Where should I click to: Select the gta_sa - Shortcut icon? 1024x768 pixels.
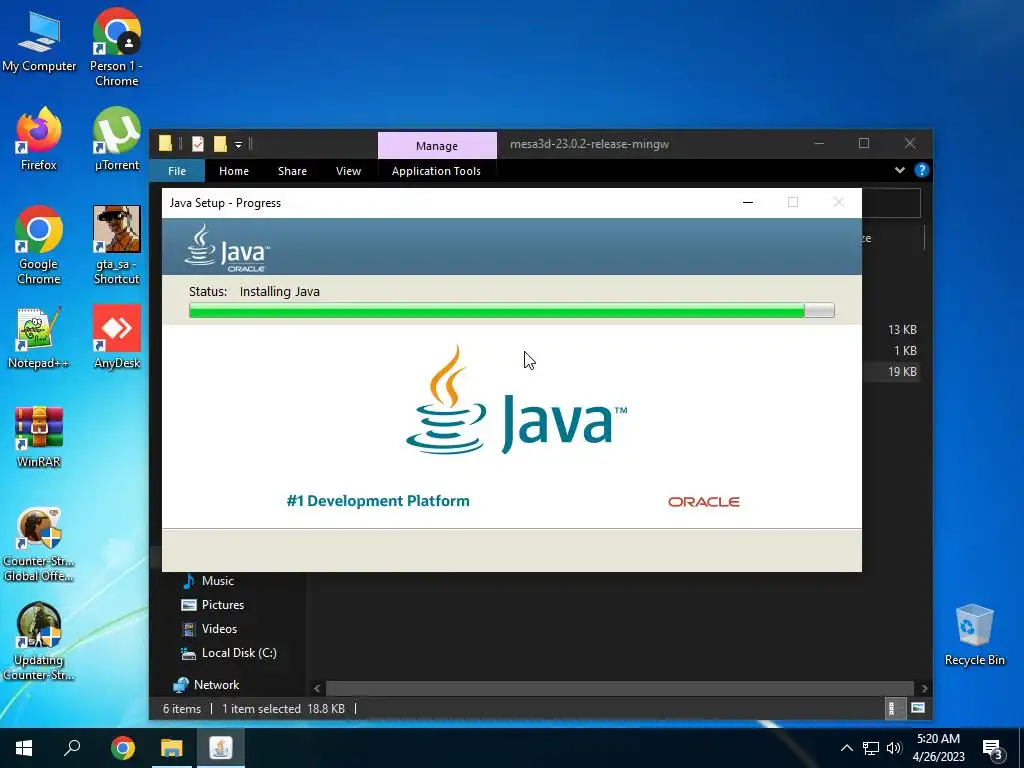coord(117,245)
